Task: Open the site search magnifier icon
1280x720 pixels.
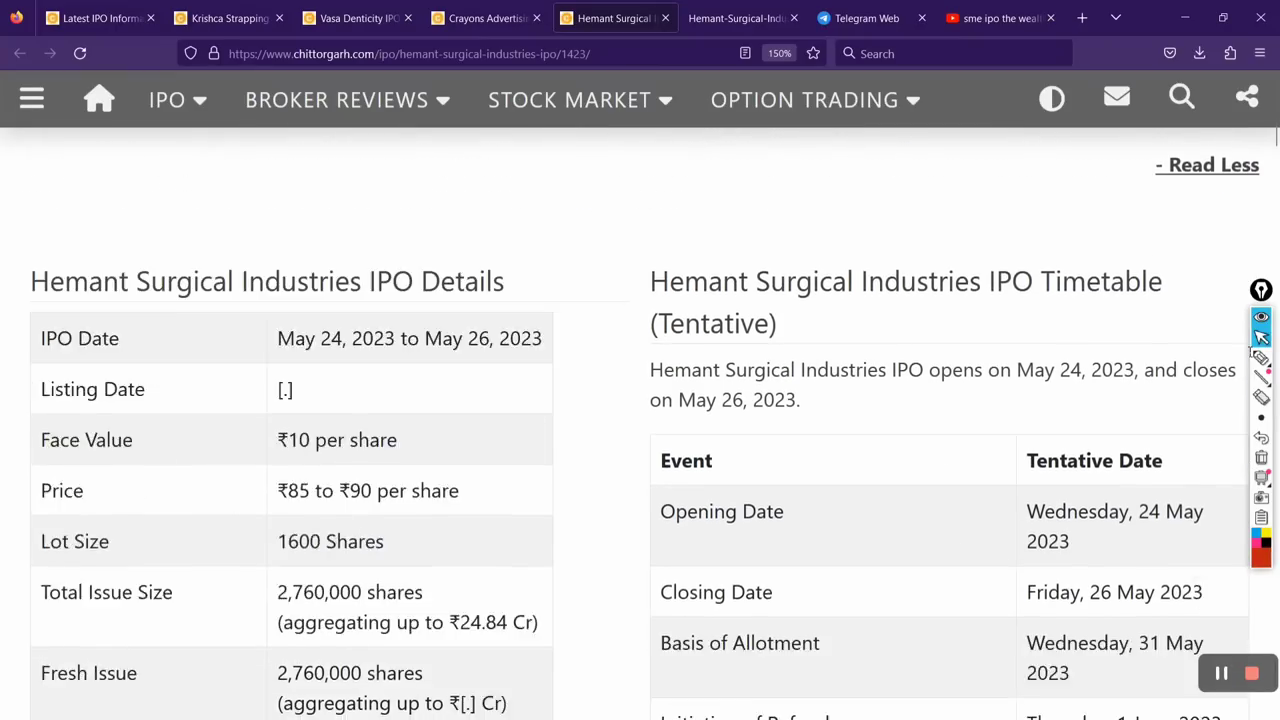Action: tap(1182, 97)
